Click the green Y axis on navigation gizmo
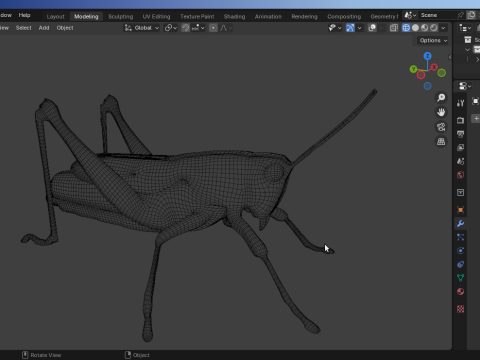Screen dimensions: 480x360 coord(413,69)
